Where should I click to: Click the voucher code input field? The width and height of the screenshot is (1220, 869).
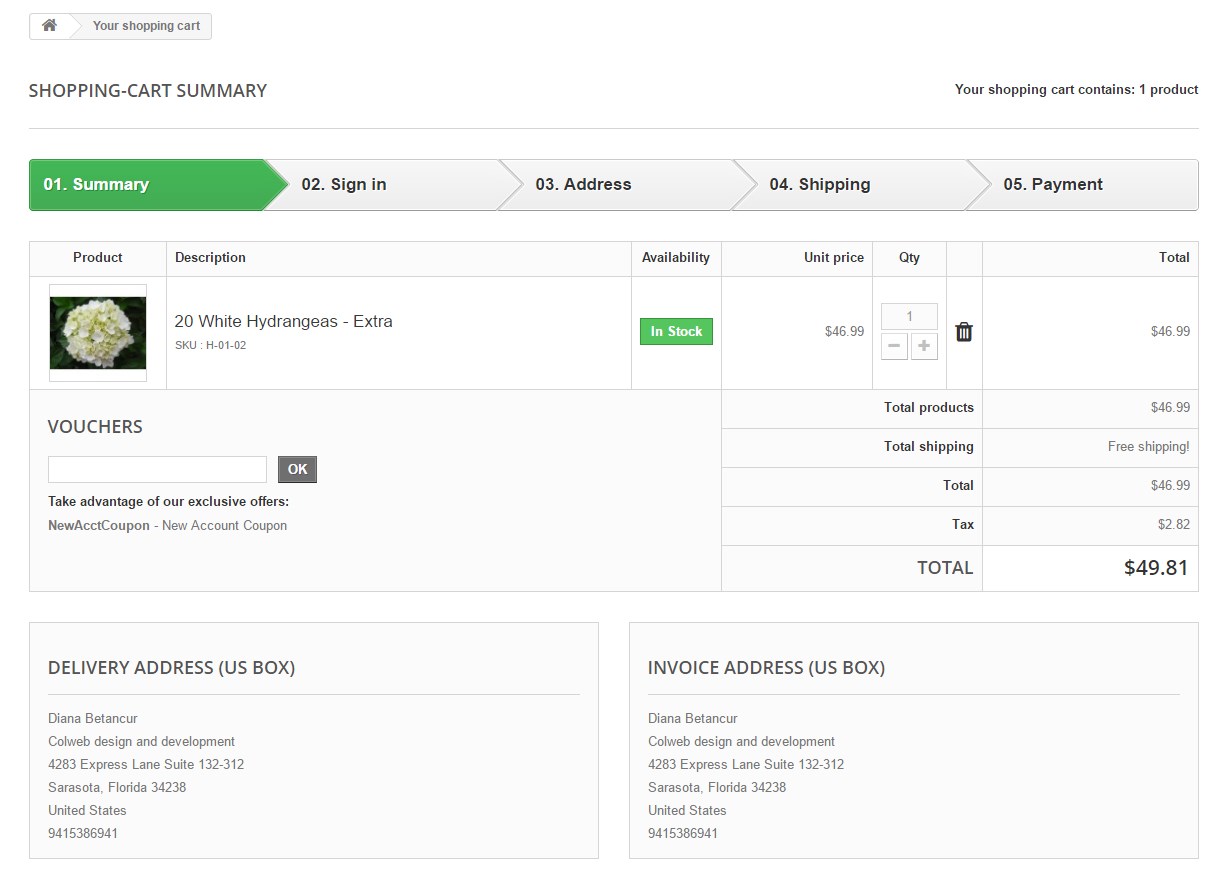pos(157,469)
